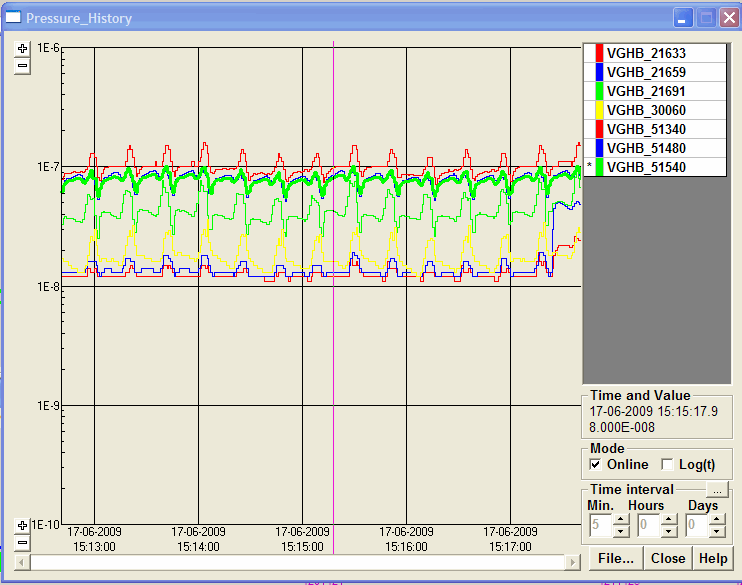
Task: Click the Min. interval input field
Action: tap(601, 525)
